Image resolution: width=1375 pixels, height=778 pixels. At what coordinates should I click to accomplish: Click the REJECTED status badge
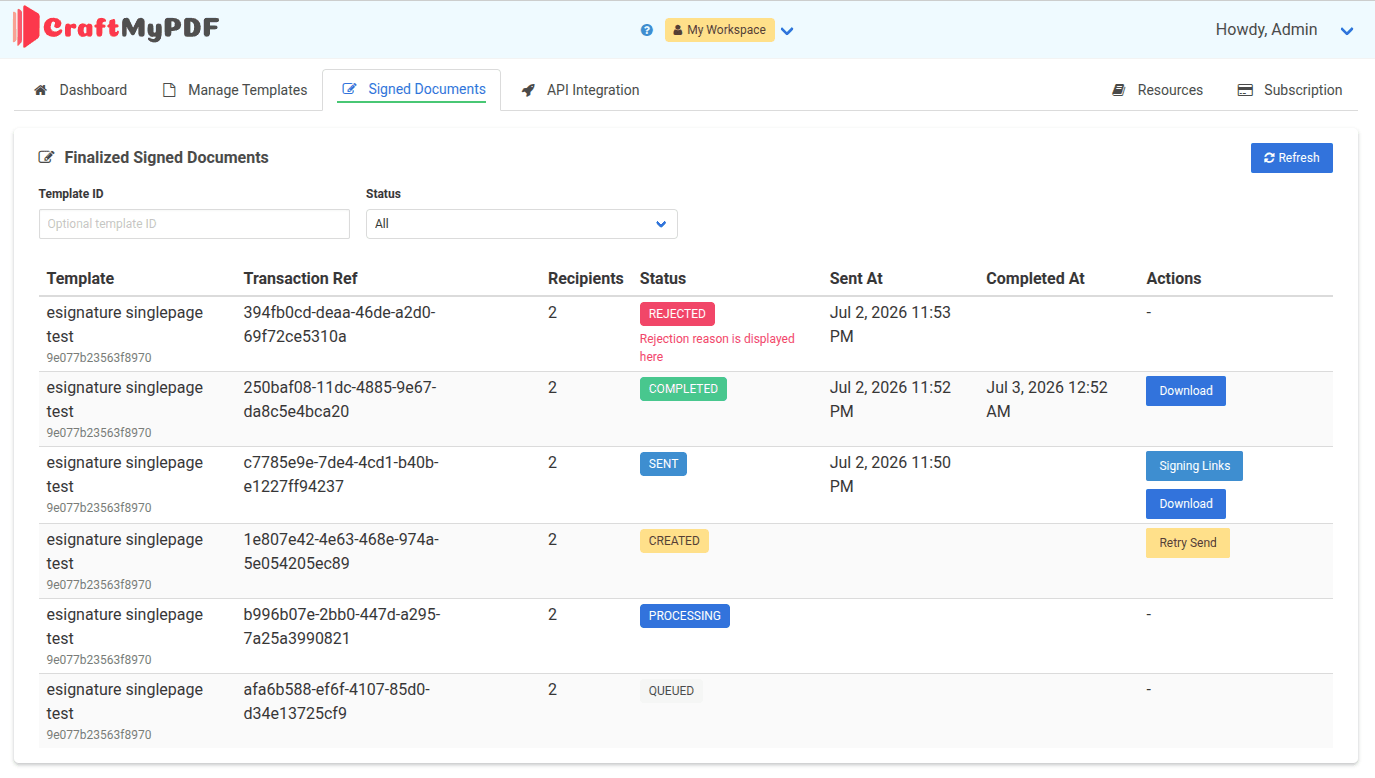(x=677, y=314)
